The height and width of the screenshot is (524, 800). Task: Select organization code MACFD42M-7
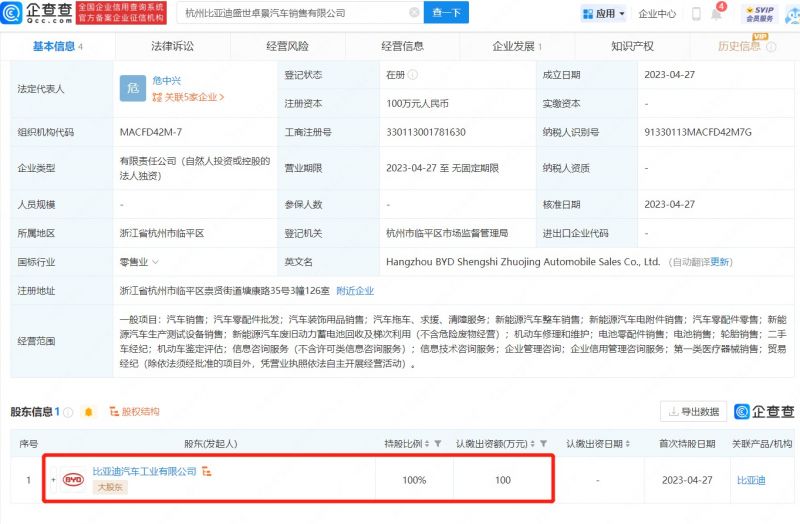[151, 132]
